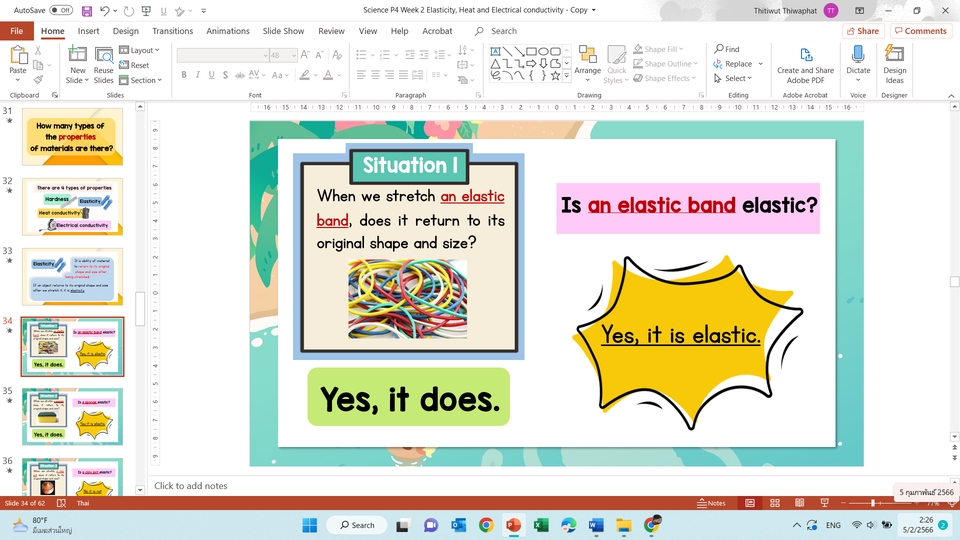Switch to the Design tab

click(x=126, y=31)
